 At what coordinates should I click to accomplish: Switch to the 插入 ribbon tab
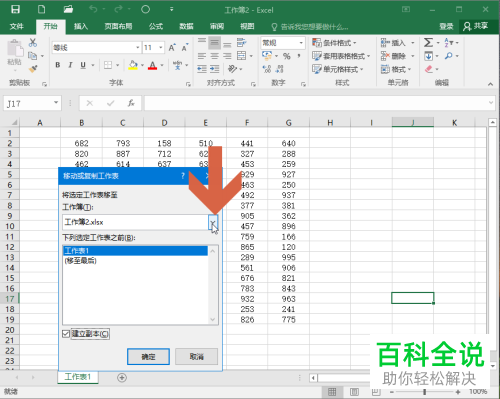(x=81, y=26)
